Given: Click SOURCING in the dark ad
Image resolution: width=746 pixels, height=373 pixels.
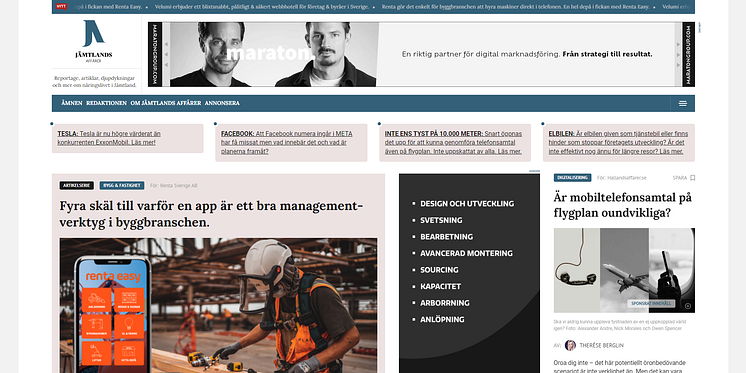Looking at the screenshot, I should [439, 270].
